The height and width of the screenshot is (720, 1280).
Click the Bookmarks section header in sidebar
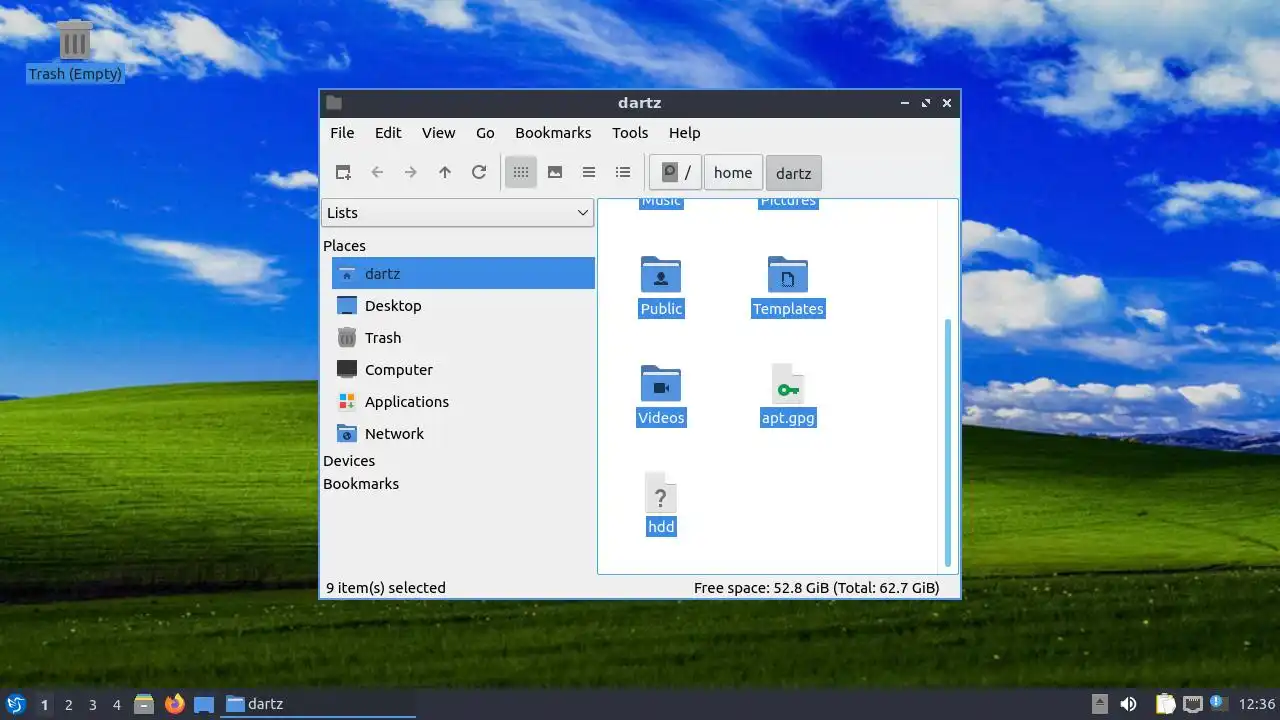pos(361,483)
